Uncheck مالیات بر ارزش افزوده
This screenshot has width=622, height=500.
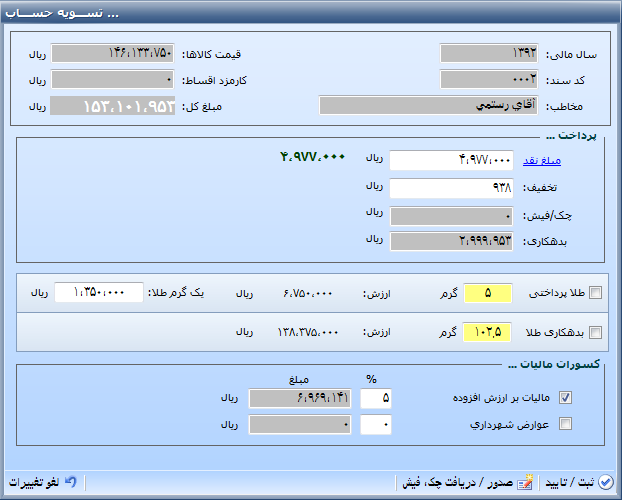pos(566,398)
